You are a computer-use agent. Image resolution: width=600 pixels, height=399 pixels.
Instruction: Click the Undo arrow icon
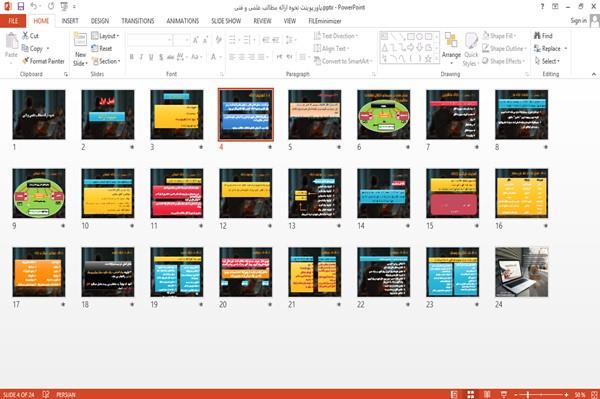pyautogui.click(x=34, y=6)
